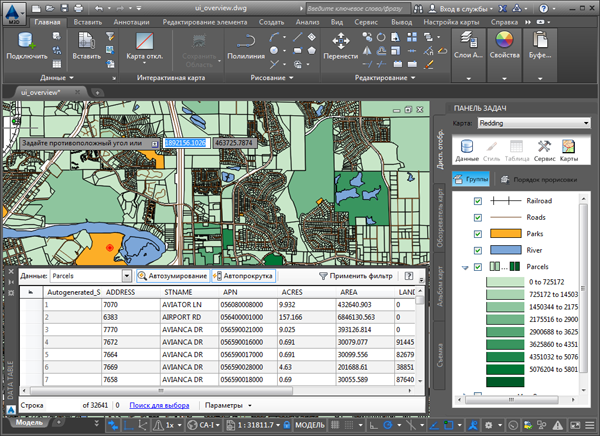Click the orange Parks color swatch
Image resolution: width=600 pixels, height=436 pixels.
pos(506,233)
